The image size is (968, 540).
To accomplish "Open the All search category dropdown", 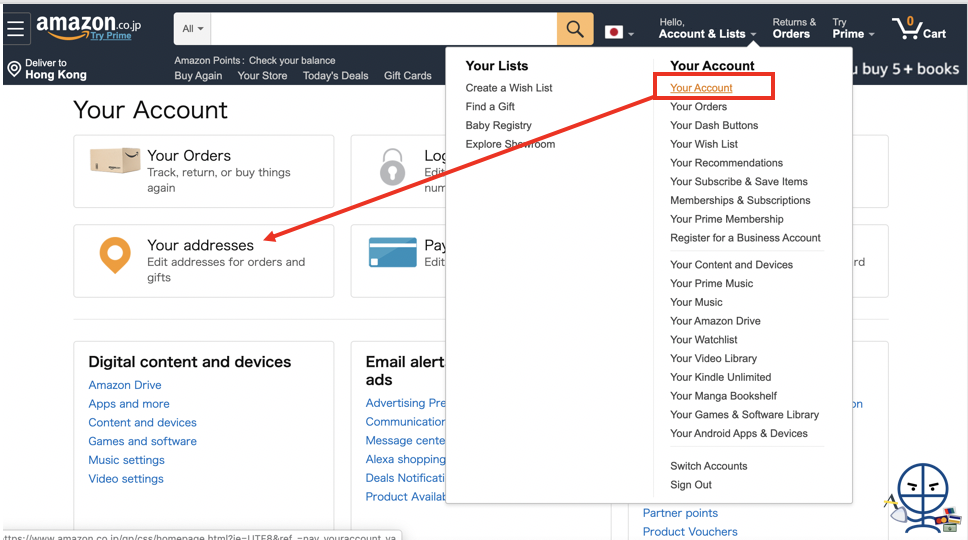I will tap(193, 29).
